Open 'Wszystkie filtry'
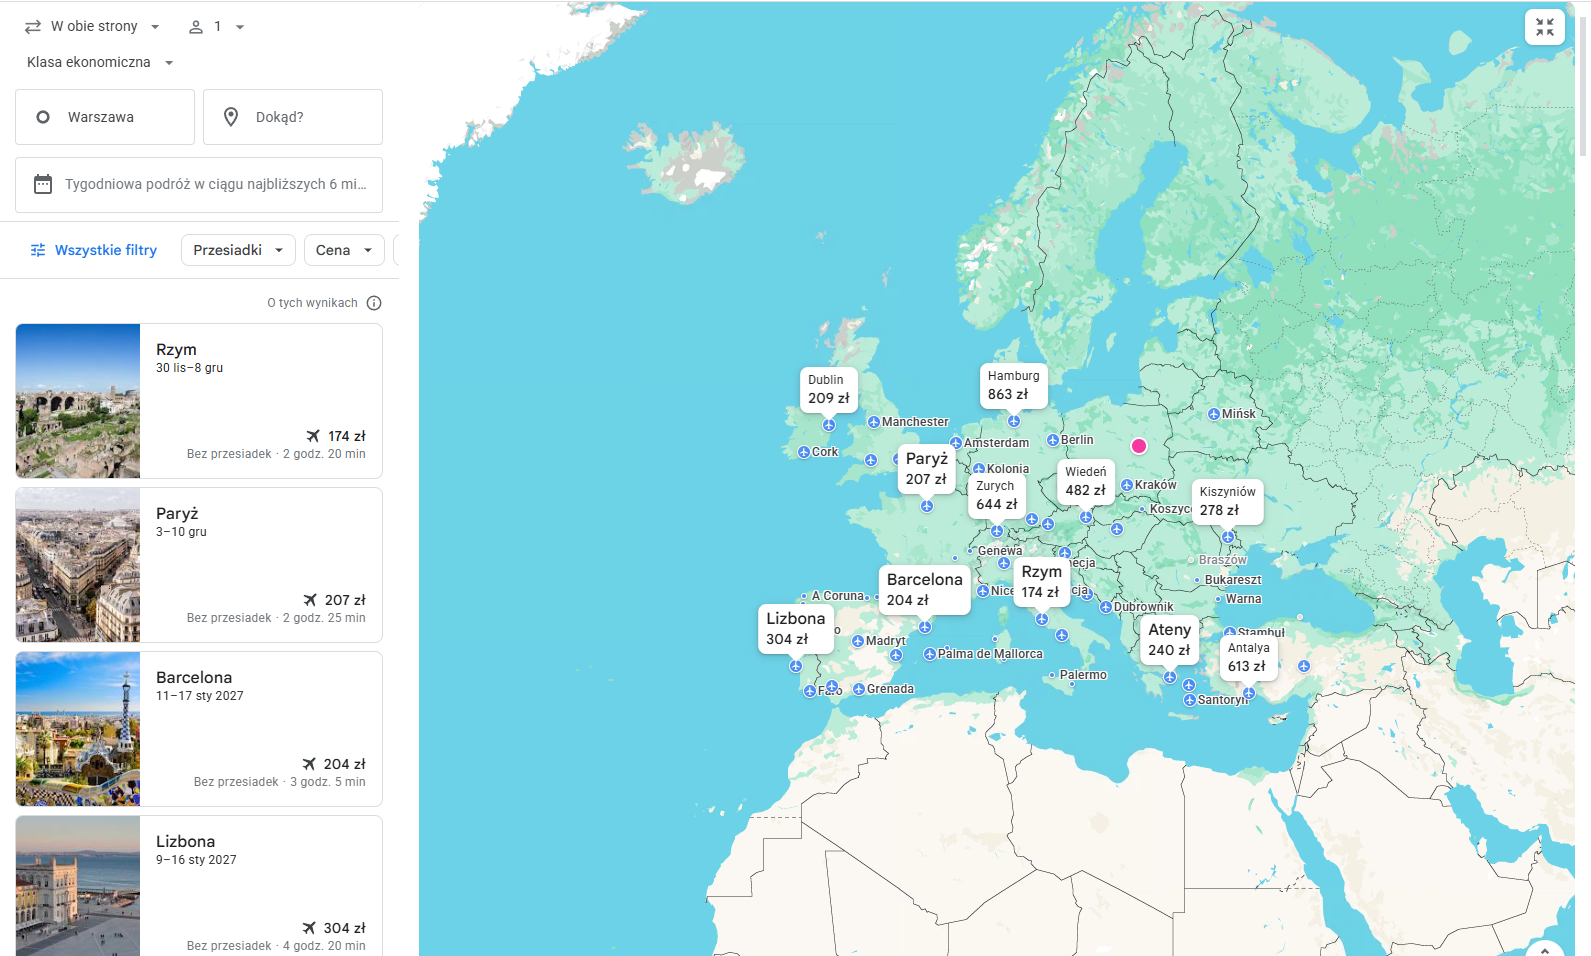Image resolution: width=1591 pixels, height=956 pixels. click(x=94, y=250)
